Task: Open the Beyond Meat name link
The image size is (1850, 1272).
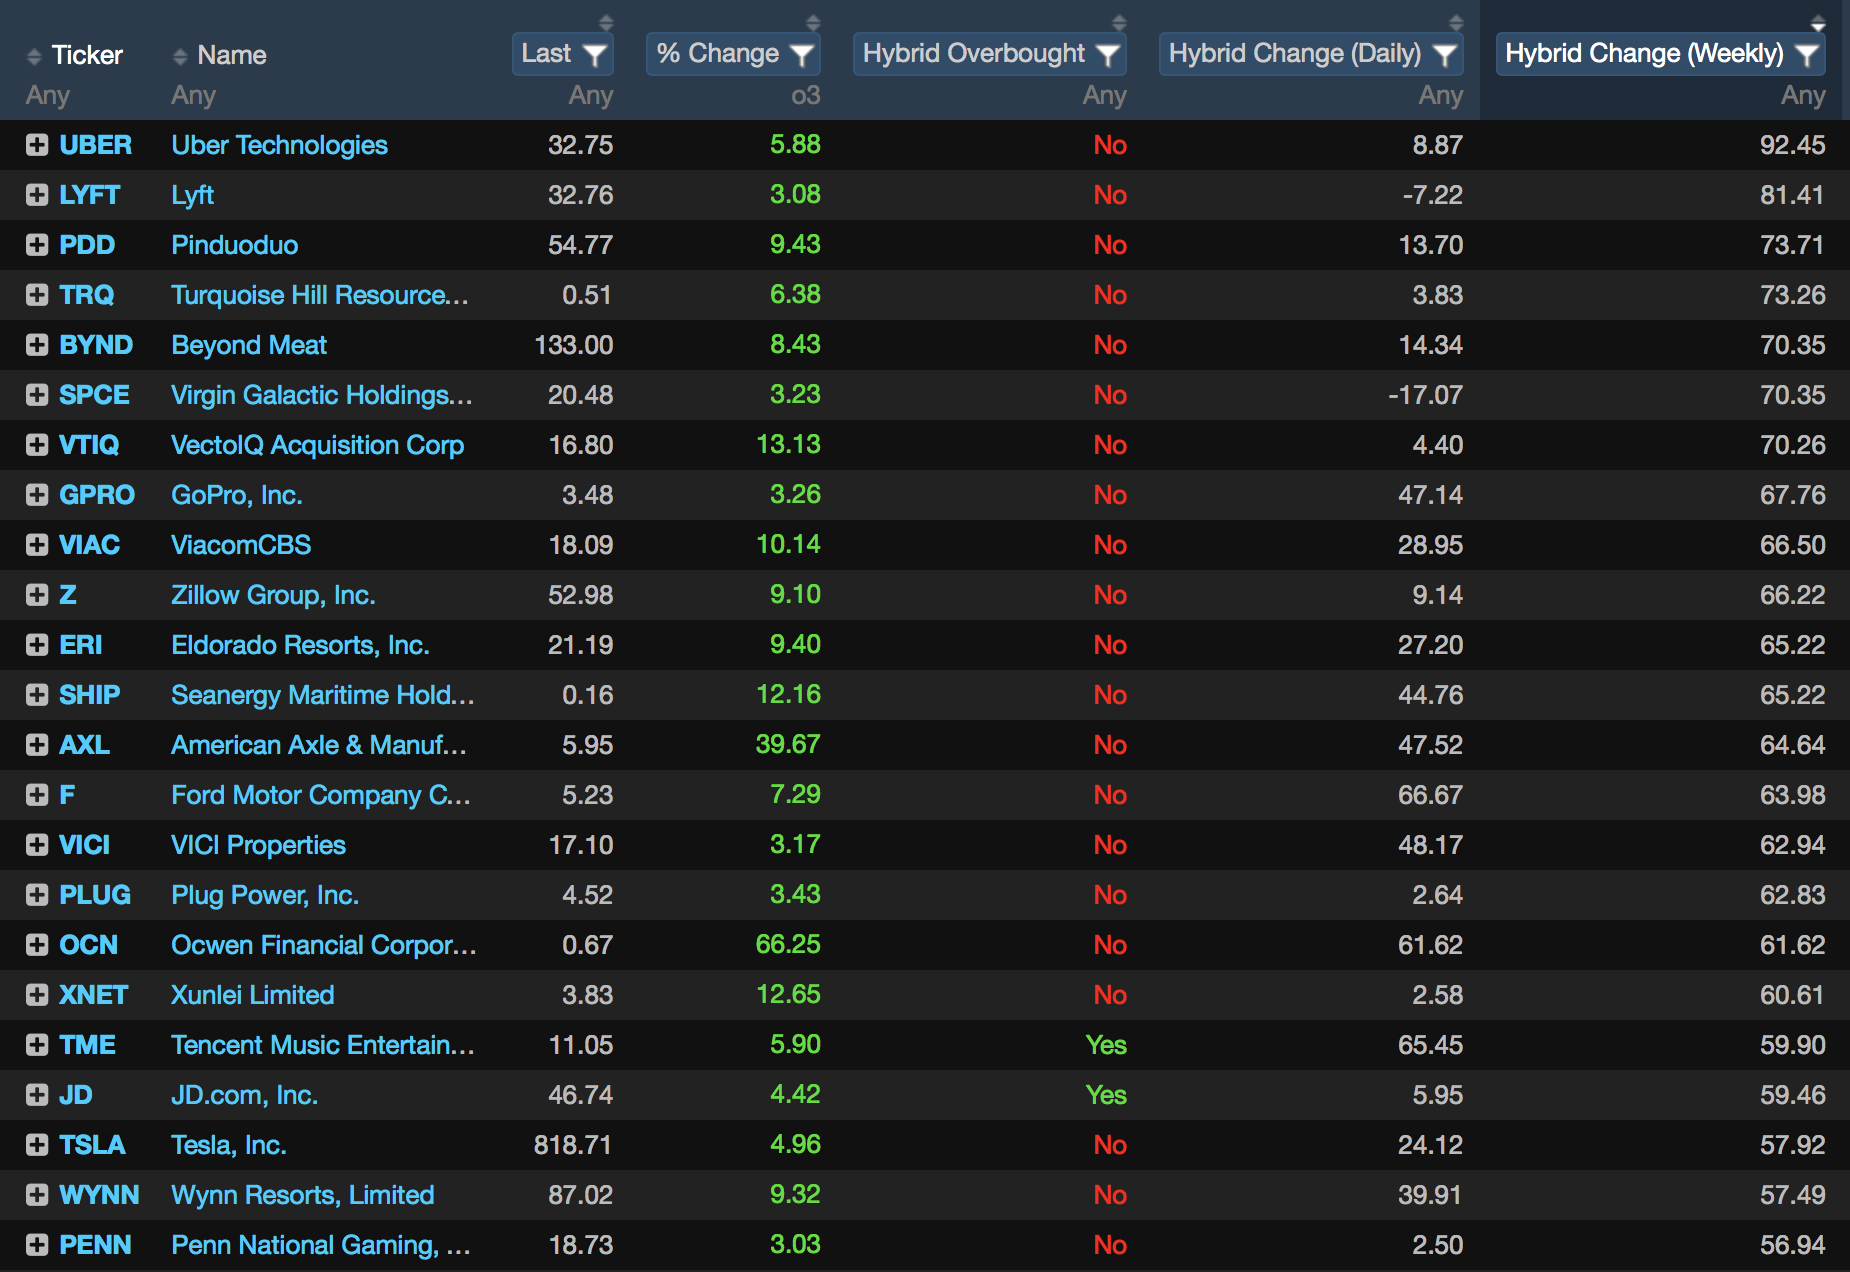Action: click(249, 345)
